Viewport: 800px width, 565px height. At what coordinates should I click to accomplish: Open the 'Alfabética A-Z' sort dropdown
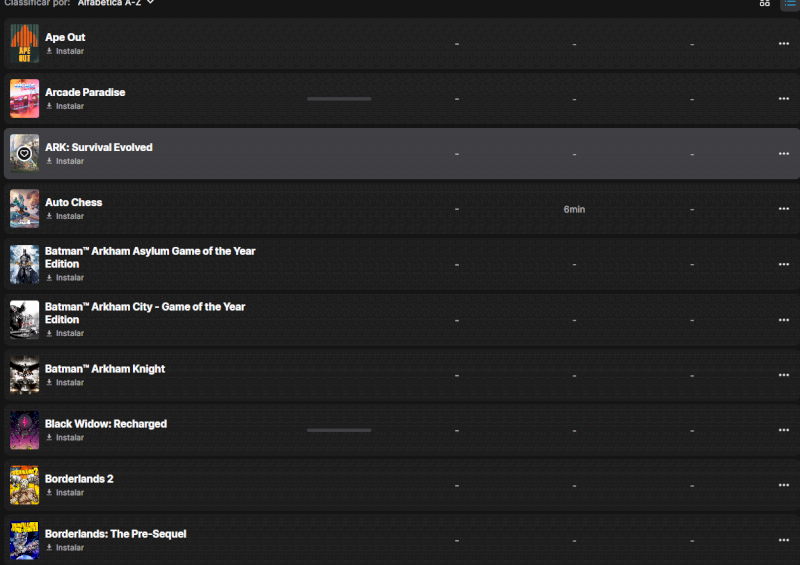[116, 3]
